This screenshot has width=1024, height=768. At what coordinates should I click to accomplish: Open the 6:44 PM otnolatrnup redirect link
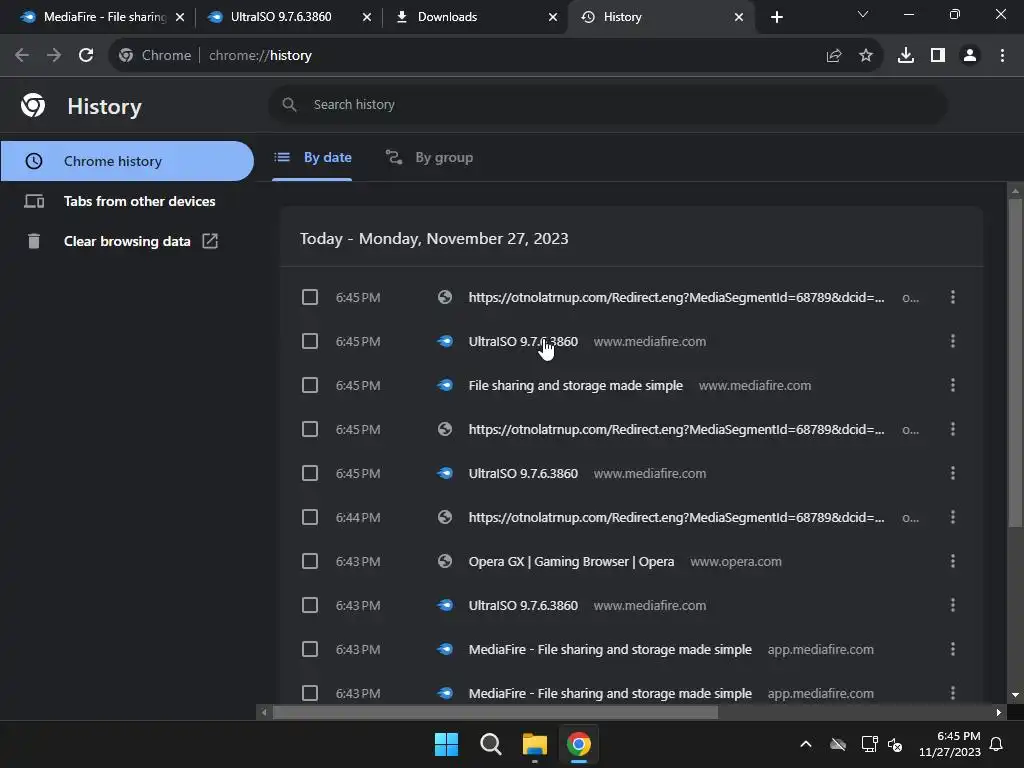pyautogui.click(x=677, y=518)
